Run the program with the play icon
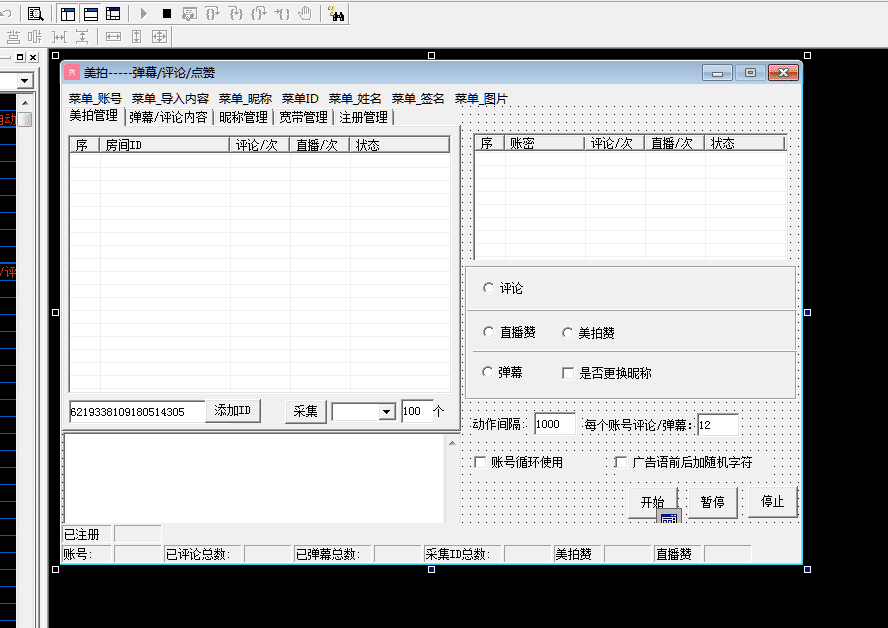This screenshot has height=628, width=888. [144, 13]
